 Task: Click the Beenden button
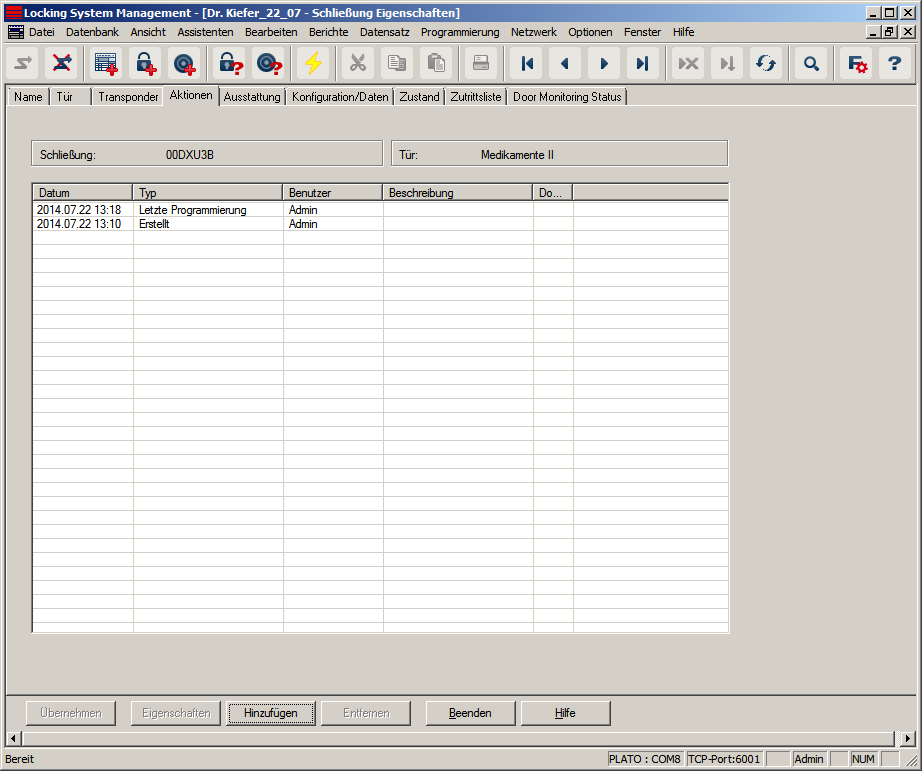(470, 713)
